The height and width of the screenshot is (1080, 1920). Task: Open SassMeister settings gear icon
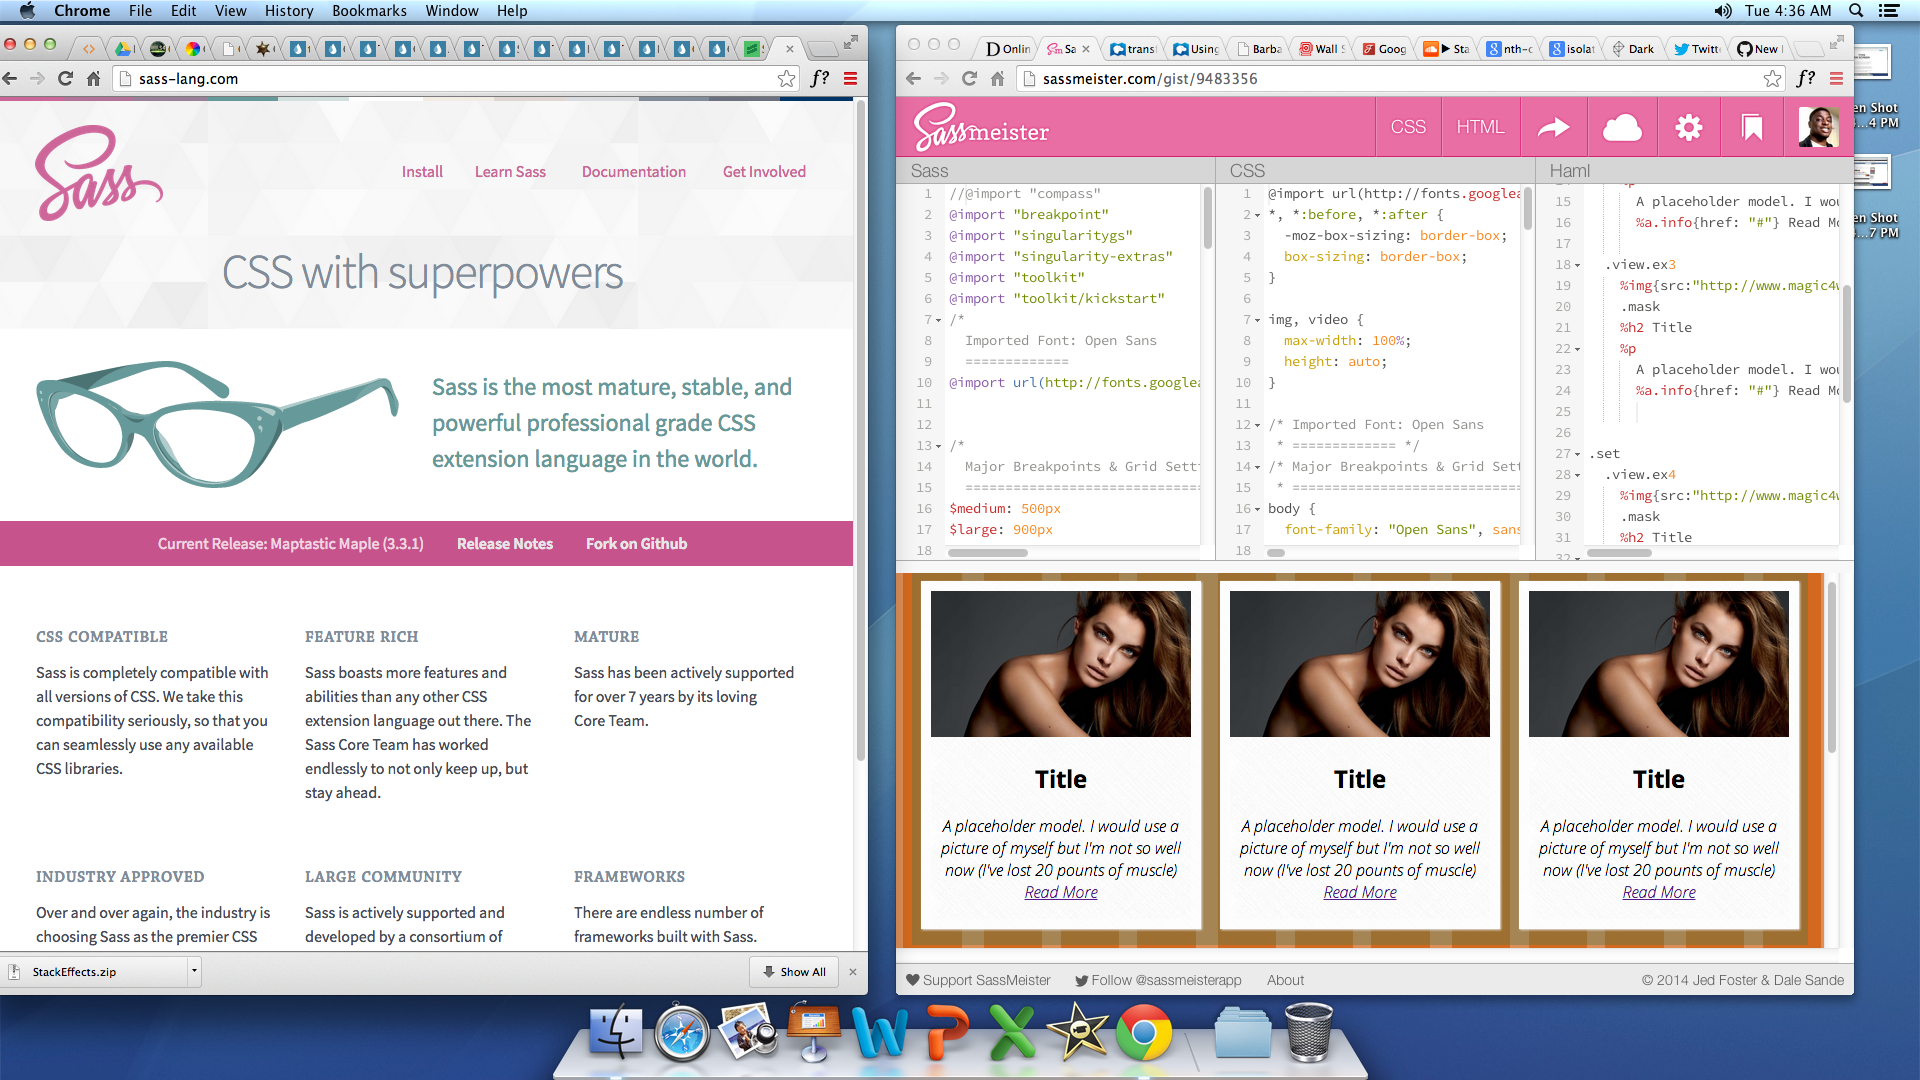[x=1688, y=127]
